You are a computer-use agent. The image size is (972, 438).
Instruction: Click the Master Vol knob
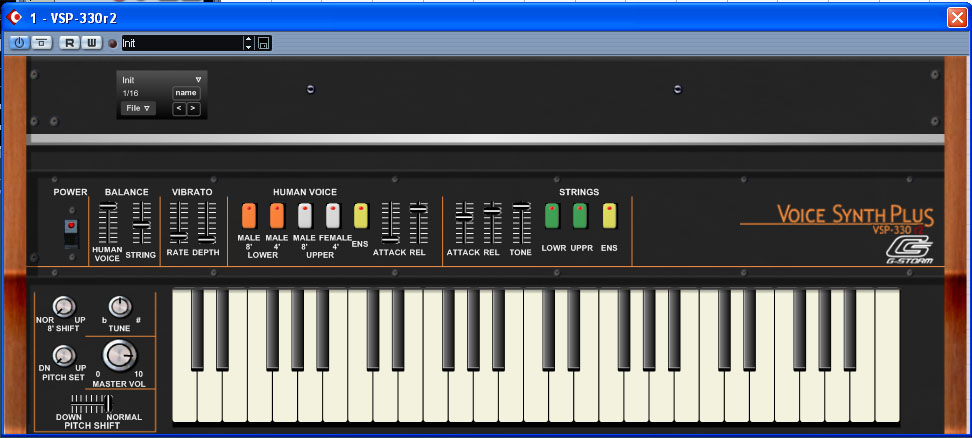(119, 356)
